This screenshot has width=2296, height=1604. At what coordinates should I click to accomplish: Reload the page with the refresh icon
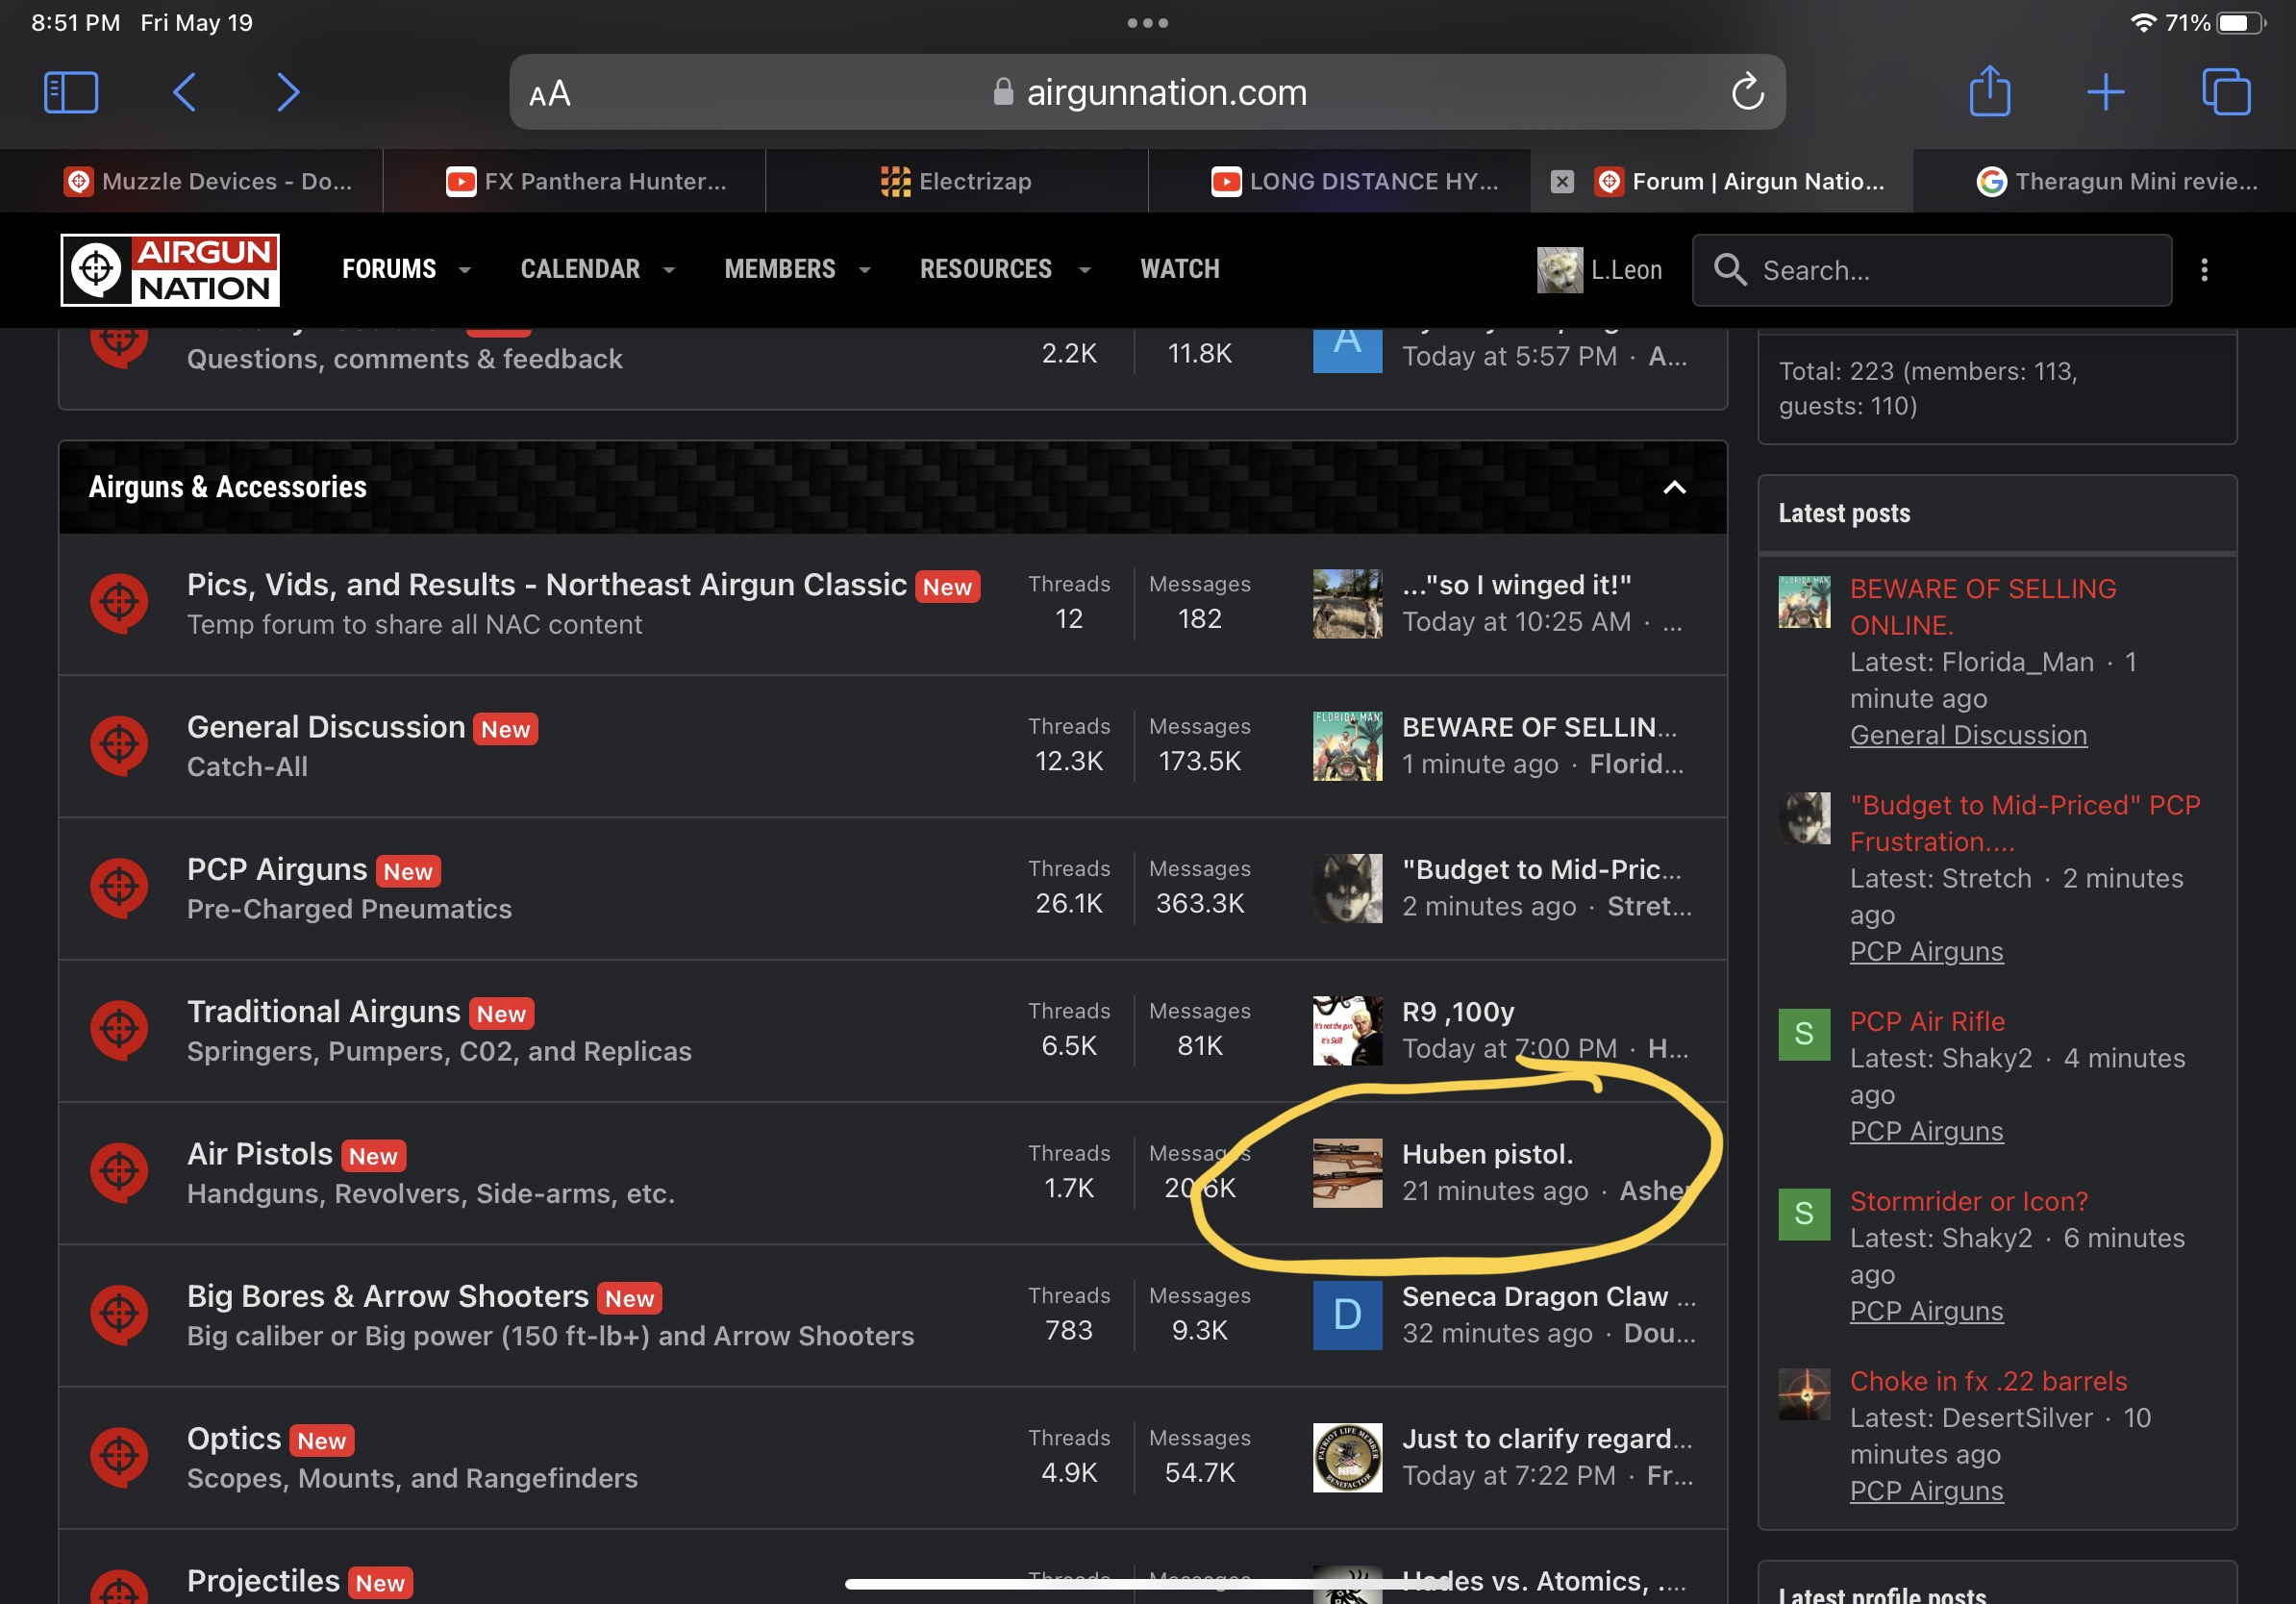pos(1747,92)
